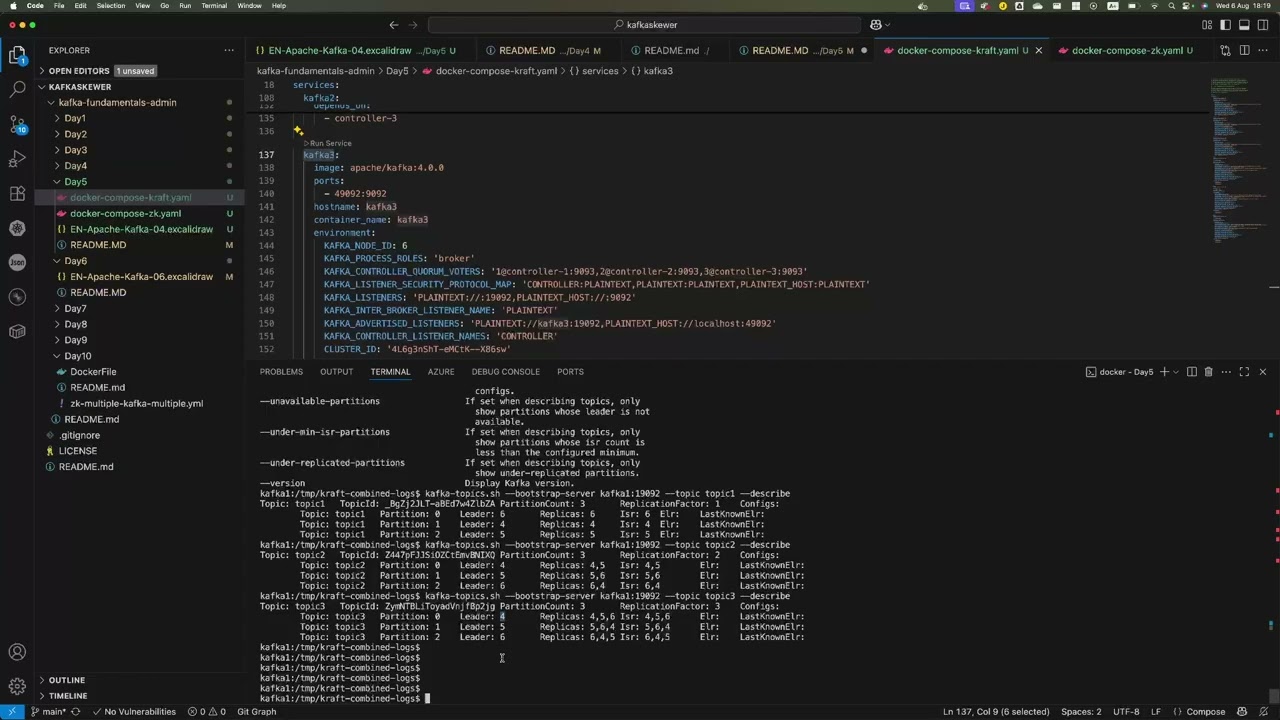This screenshot has width=1280, height=720.
Task: Open the Terminal menu in the menu bar
Action: [214, 6]
